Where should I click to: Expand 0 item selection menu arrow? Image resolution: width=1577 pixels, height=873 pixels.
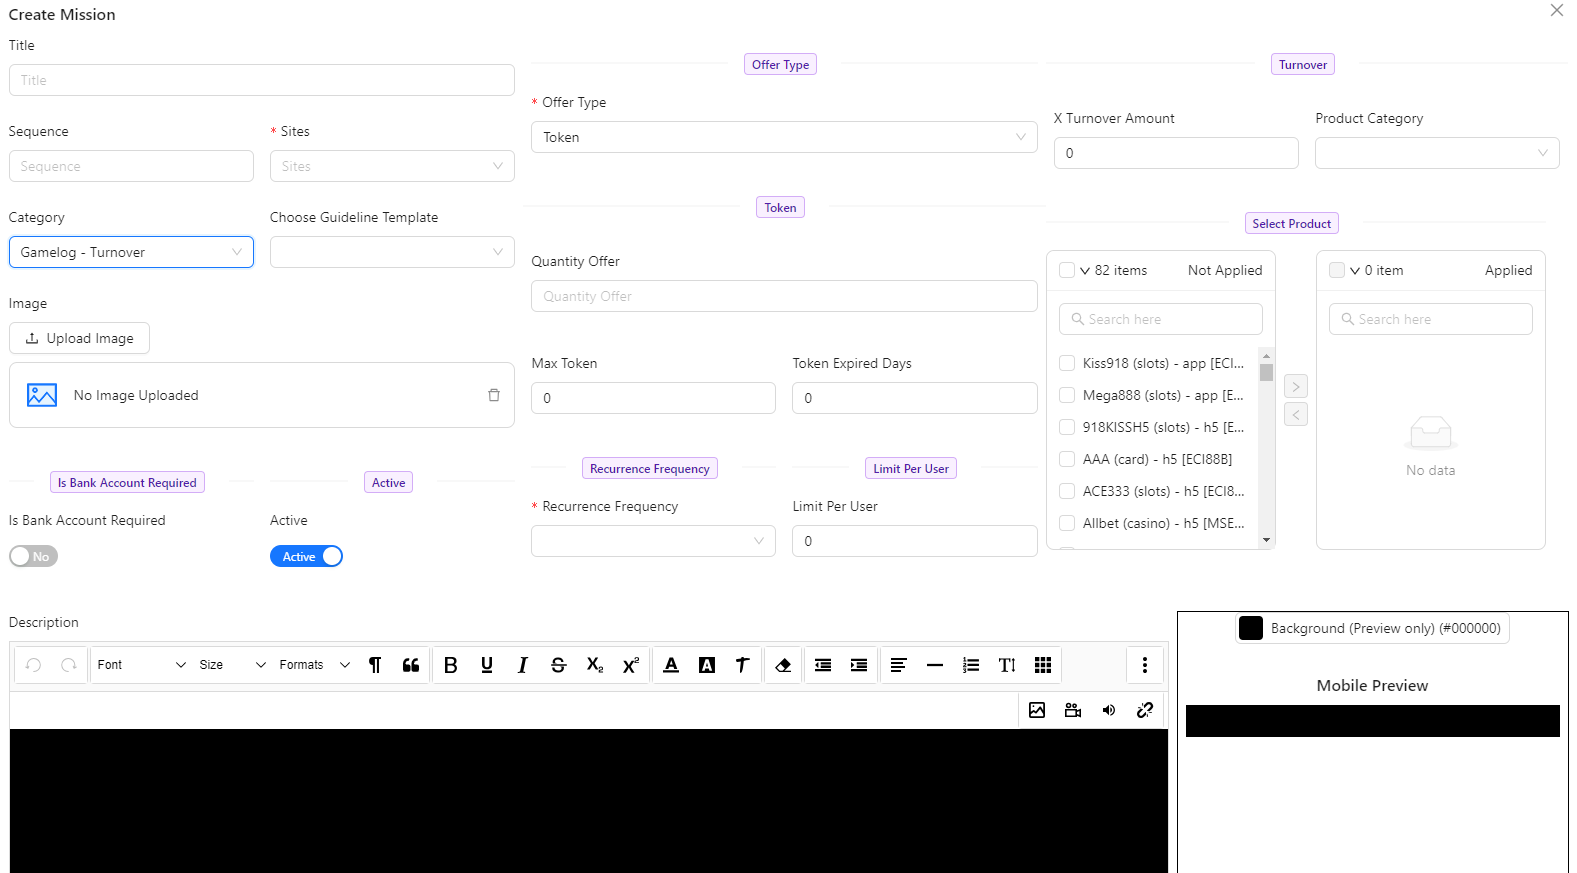(1355, 271)
